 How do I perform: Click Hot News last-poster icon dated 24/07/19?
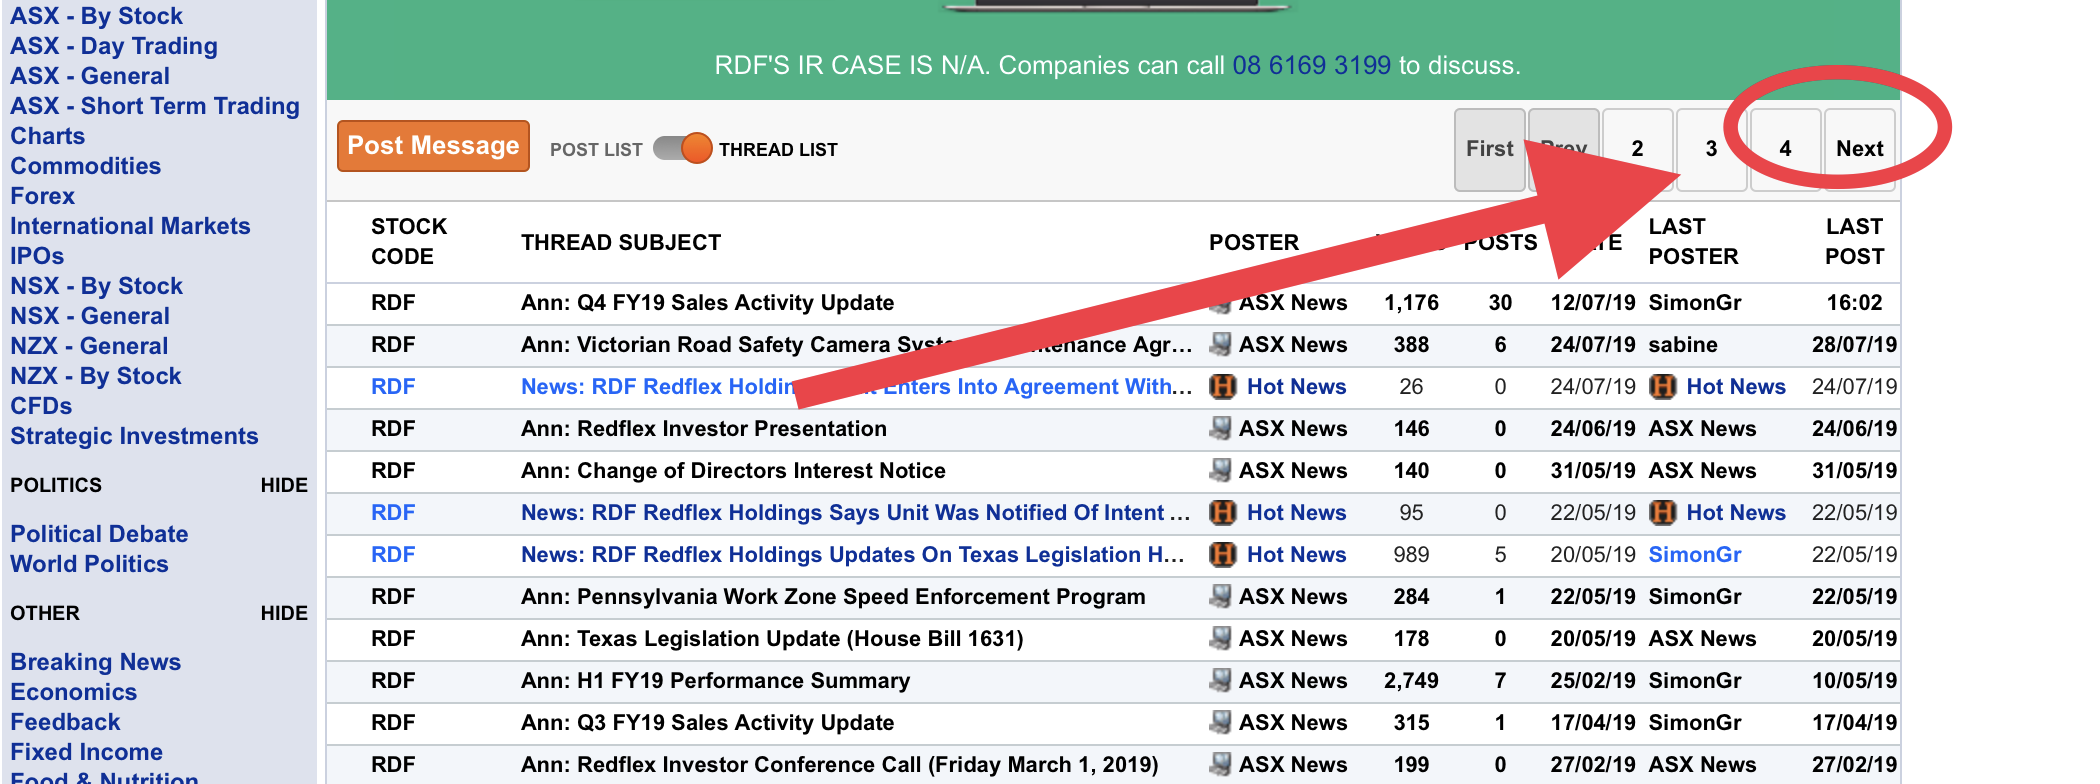click(1662, 387)
